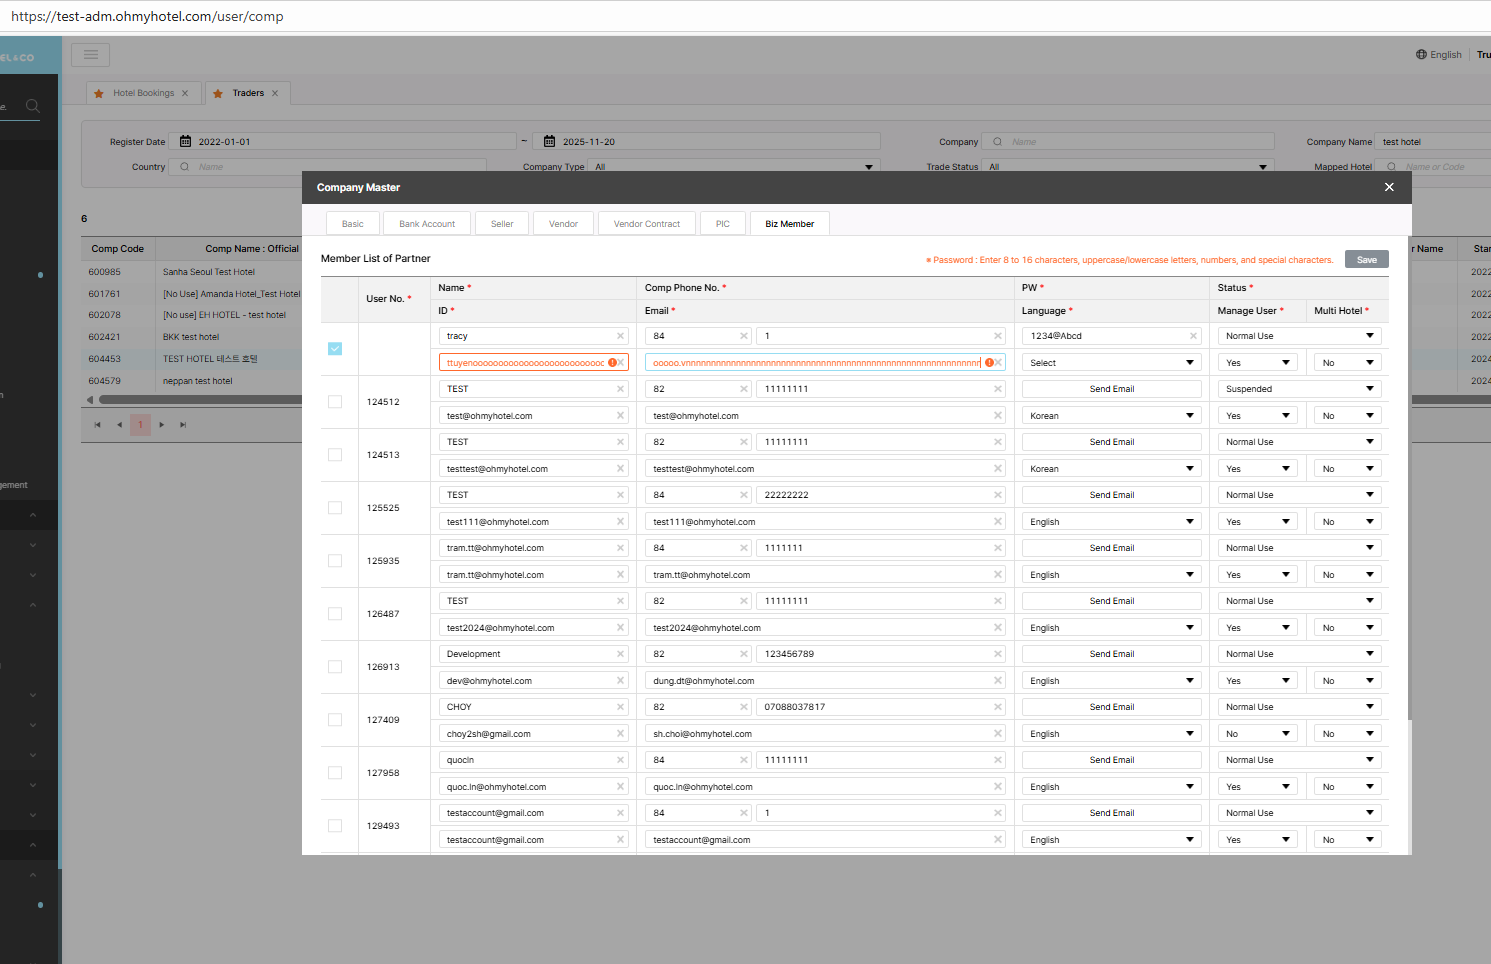Close the Traders tab with X
The image size is (1491, 964).
[x=275, y=93]
